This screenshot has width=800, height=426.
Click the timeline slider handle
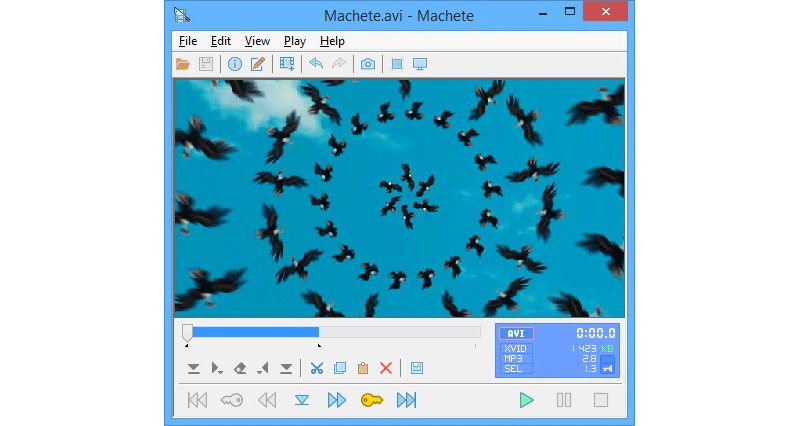187,332
